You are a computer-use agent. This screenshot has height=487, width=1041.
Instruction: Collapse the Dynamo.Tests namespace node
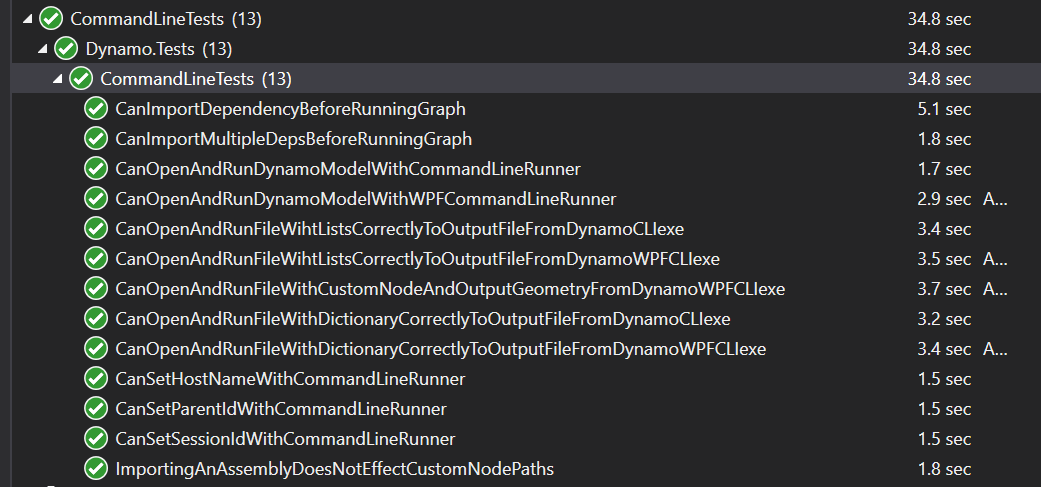(42, 49)
